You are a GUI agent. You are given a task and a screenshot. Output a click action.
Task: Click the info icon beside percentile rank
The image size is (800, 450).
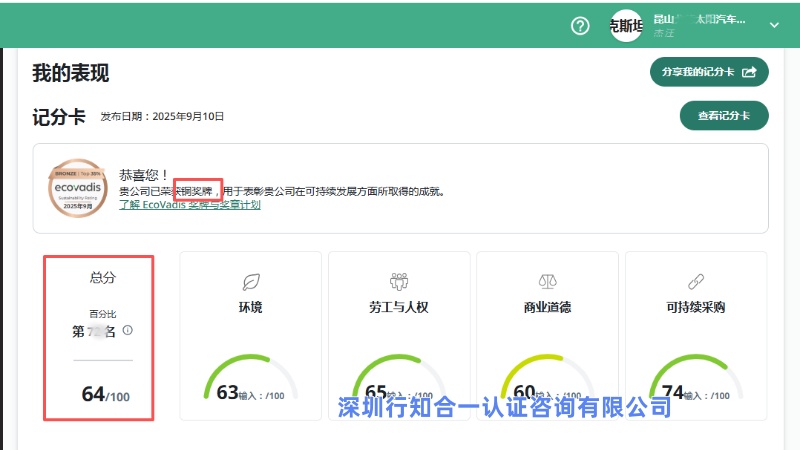(127, 330)
